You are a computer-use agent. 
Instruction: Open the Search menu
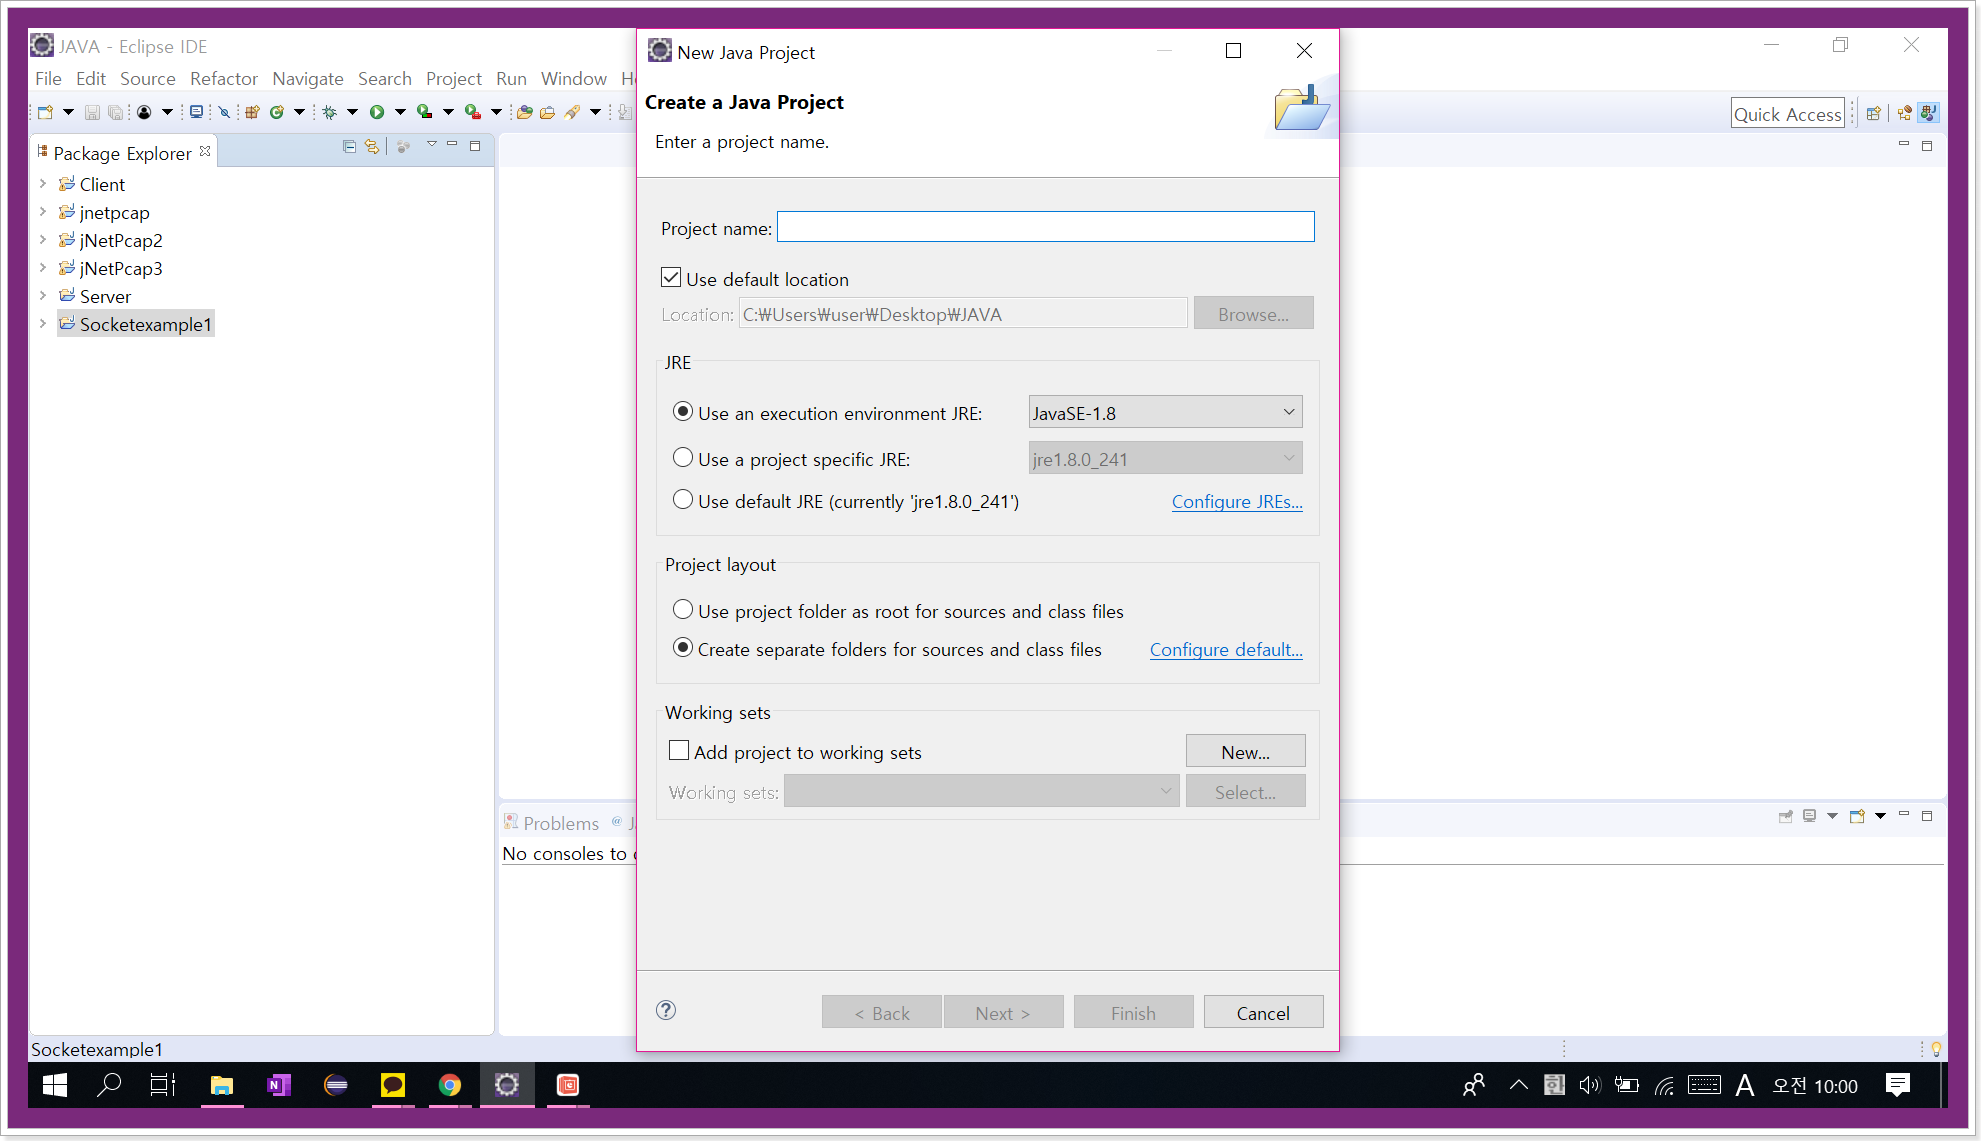point(385,78)
